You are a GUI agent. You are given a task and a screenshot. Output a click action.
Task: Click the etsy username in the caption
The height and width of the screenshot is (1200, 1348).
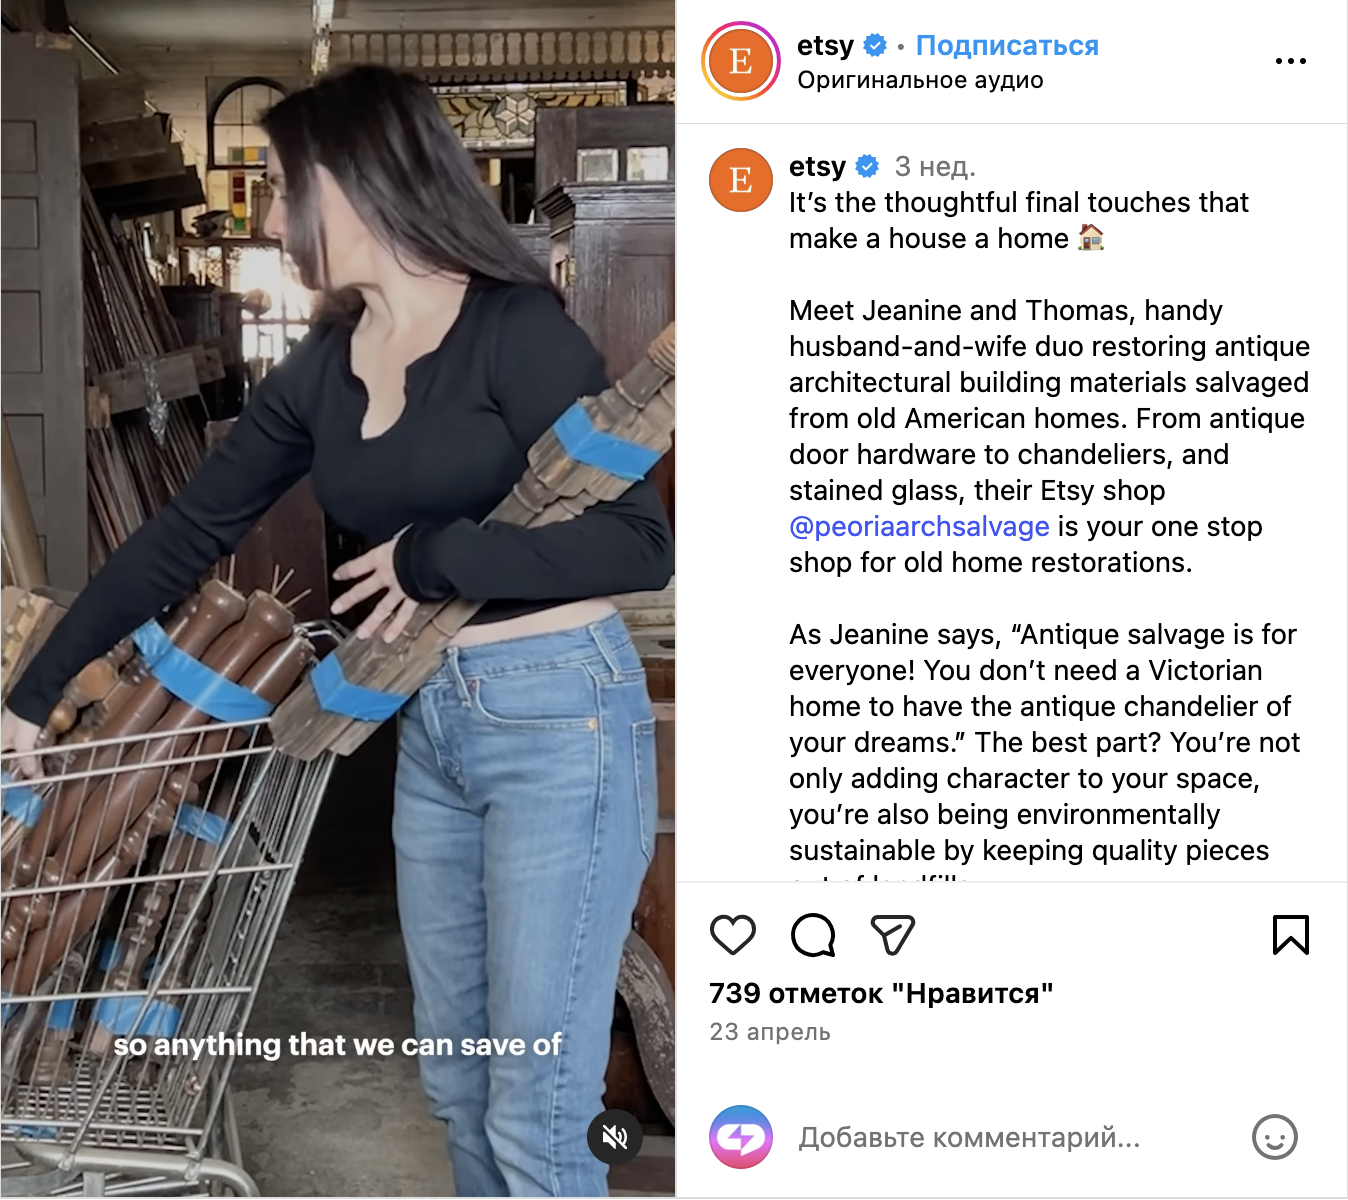pyautogui.click(x=817, y=166)
